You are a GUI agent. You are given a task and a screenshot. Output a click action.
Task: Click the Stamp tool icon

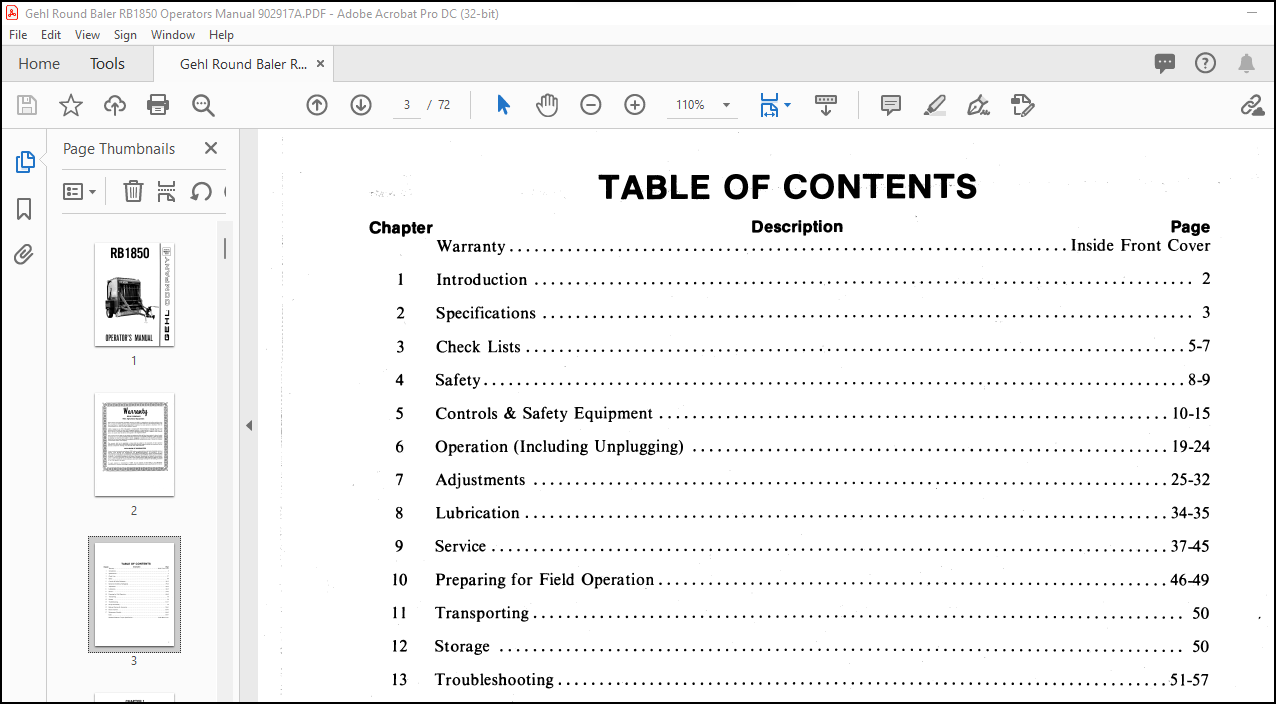coord(1022,105)
